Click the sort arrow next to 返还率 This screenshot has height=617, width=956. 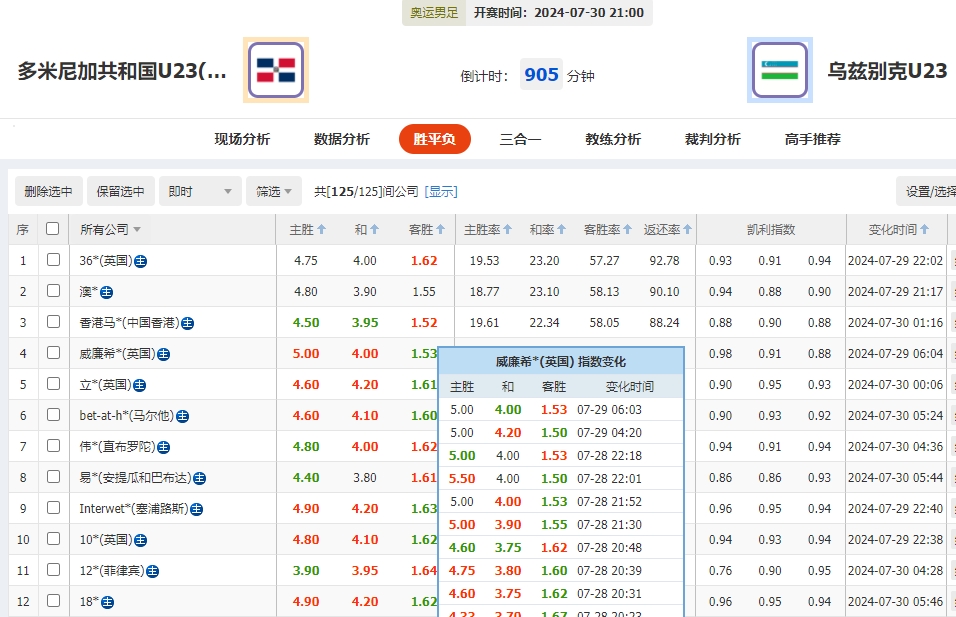point(685,229)
